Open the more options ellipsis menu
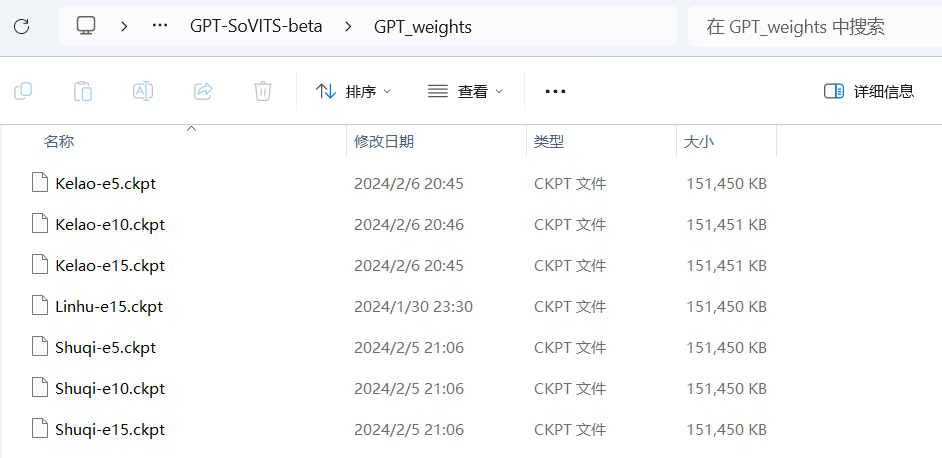 coord(555,91)
